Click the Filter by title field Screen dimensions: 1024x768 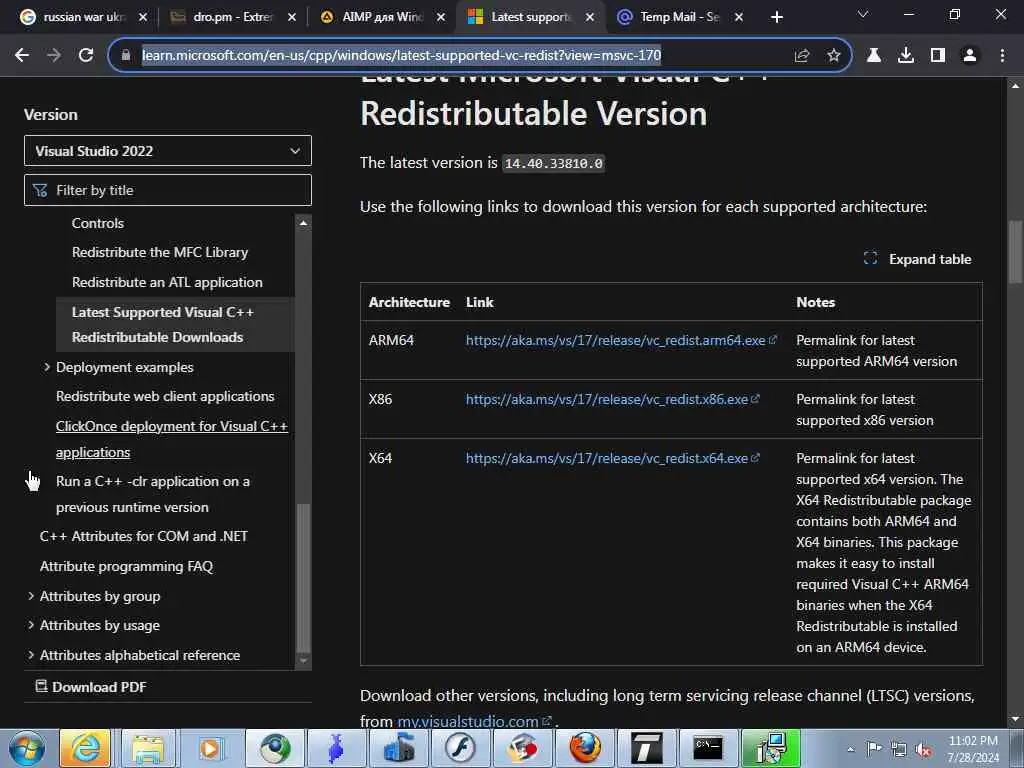[168, 190]
